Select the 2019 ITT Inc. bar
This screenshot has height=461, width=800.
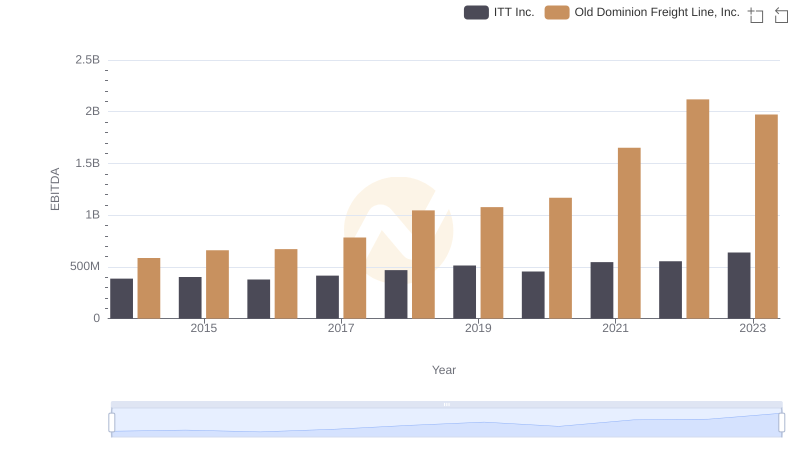[x=464, y=292]
